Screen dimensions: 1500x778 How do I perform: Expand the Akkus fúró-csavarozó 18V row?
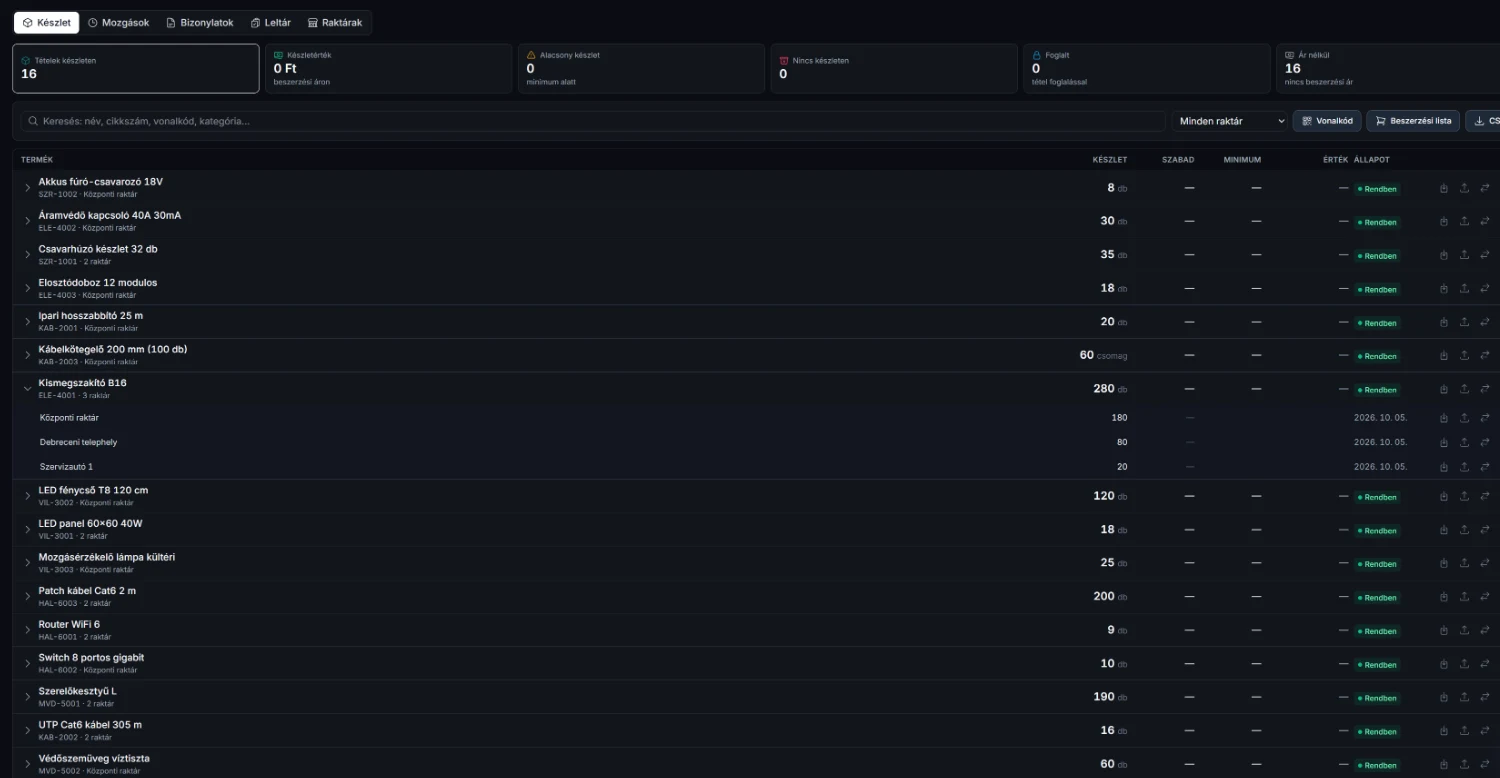click(x=28, y=188)
